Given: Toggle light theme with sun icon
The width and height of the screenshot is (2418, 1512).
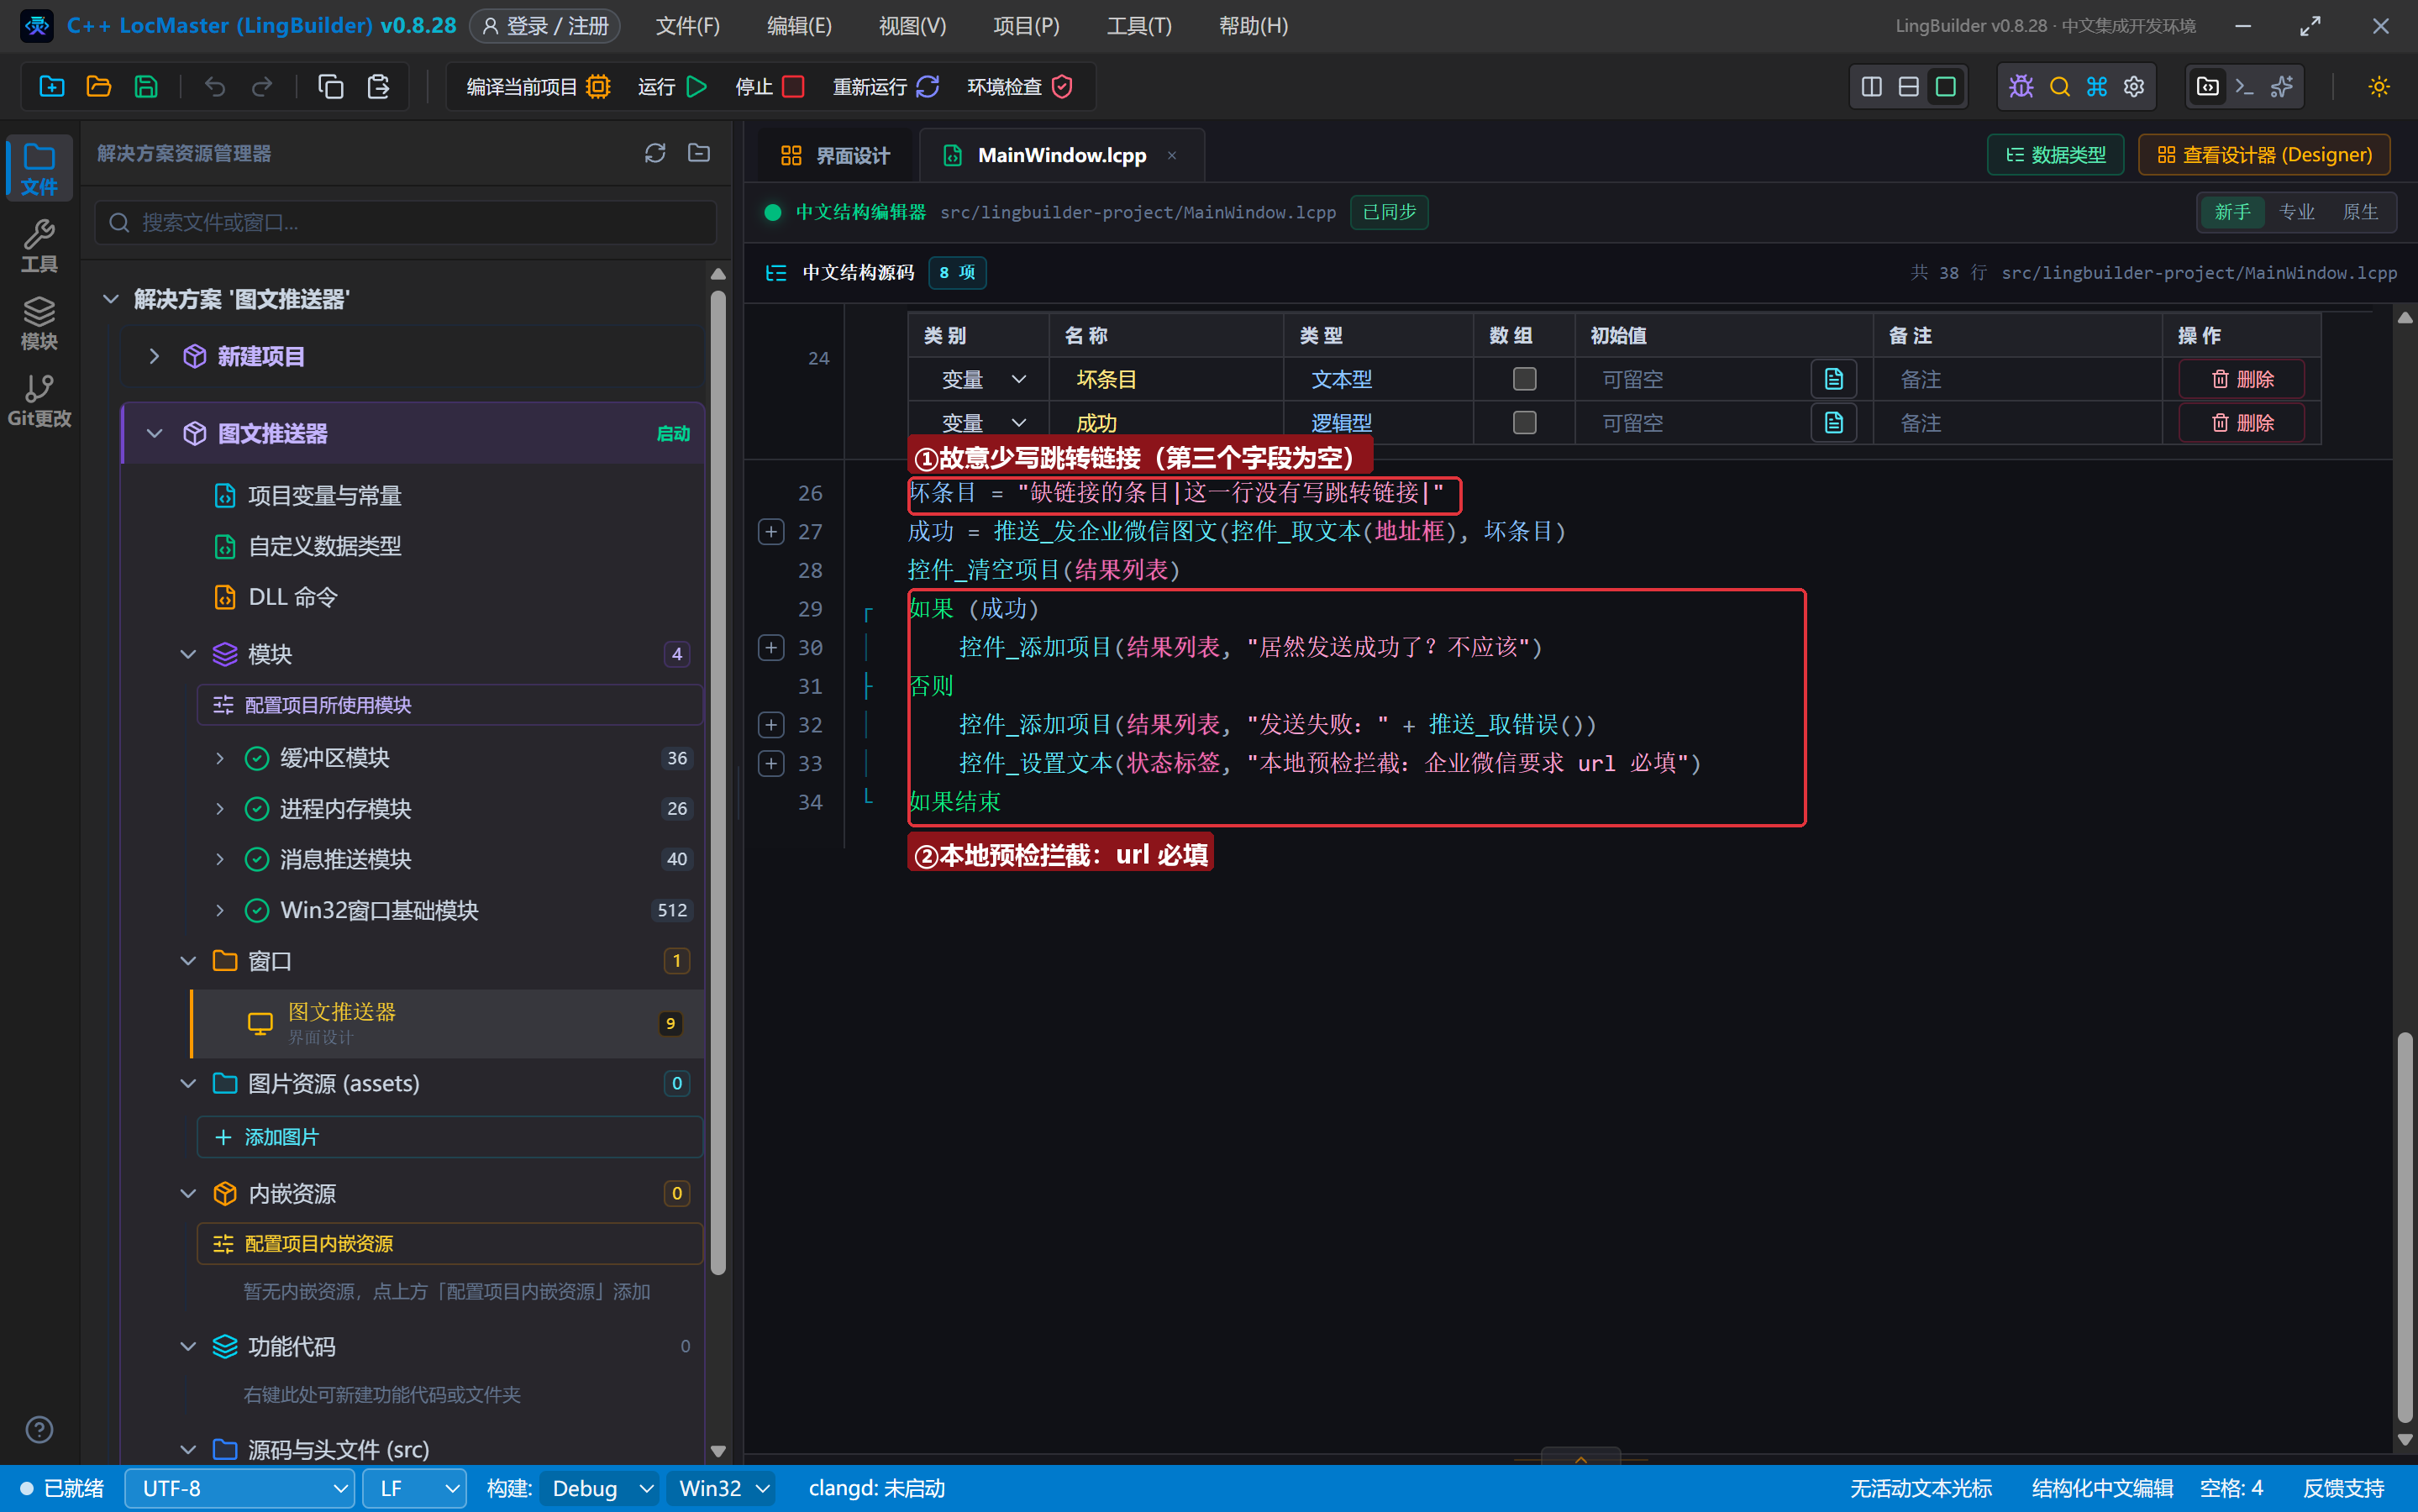Looking at the screenshot, I should [x=2379, y=87].
